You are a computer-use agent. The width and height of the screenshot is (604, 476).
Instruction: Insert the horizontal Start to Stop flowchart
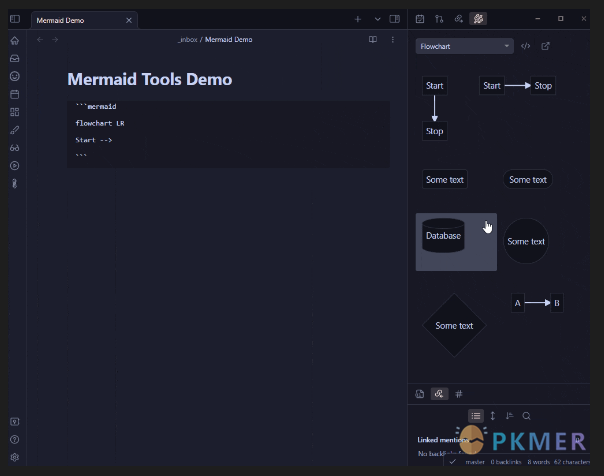click(x=517, y=85)
